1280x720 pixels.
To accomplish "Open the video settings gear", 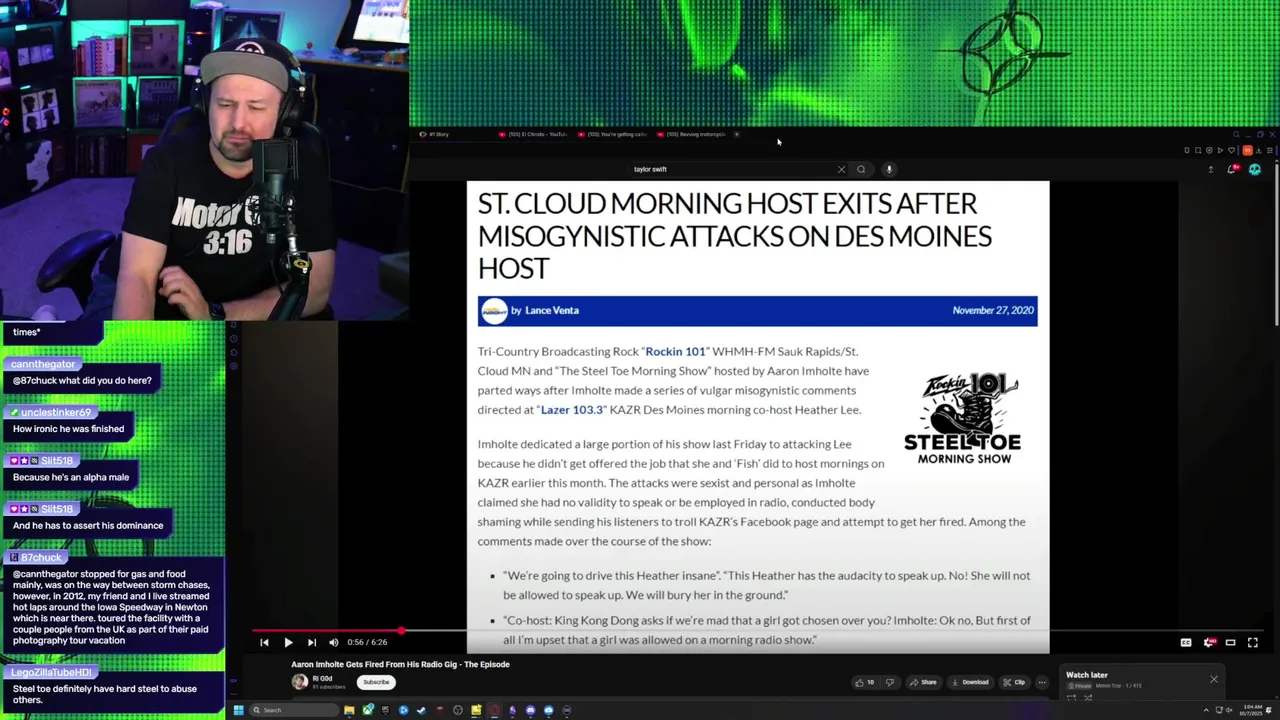I will point(1209,643).
